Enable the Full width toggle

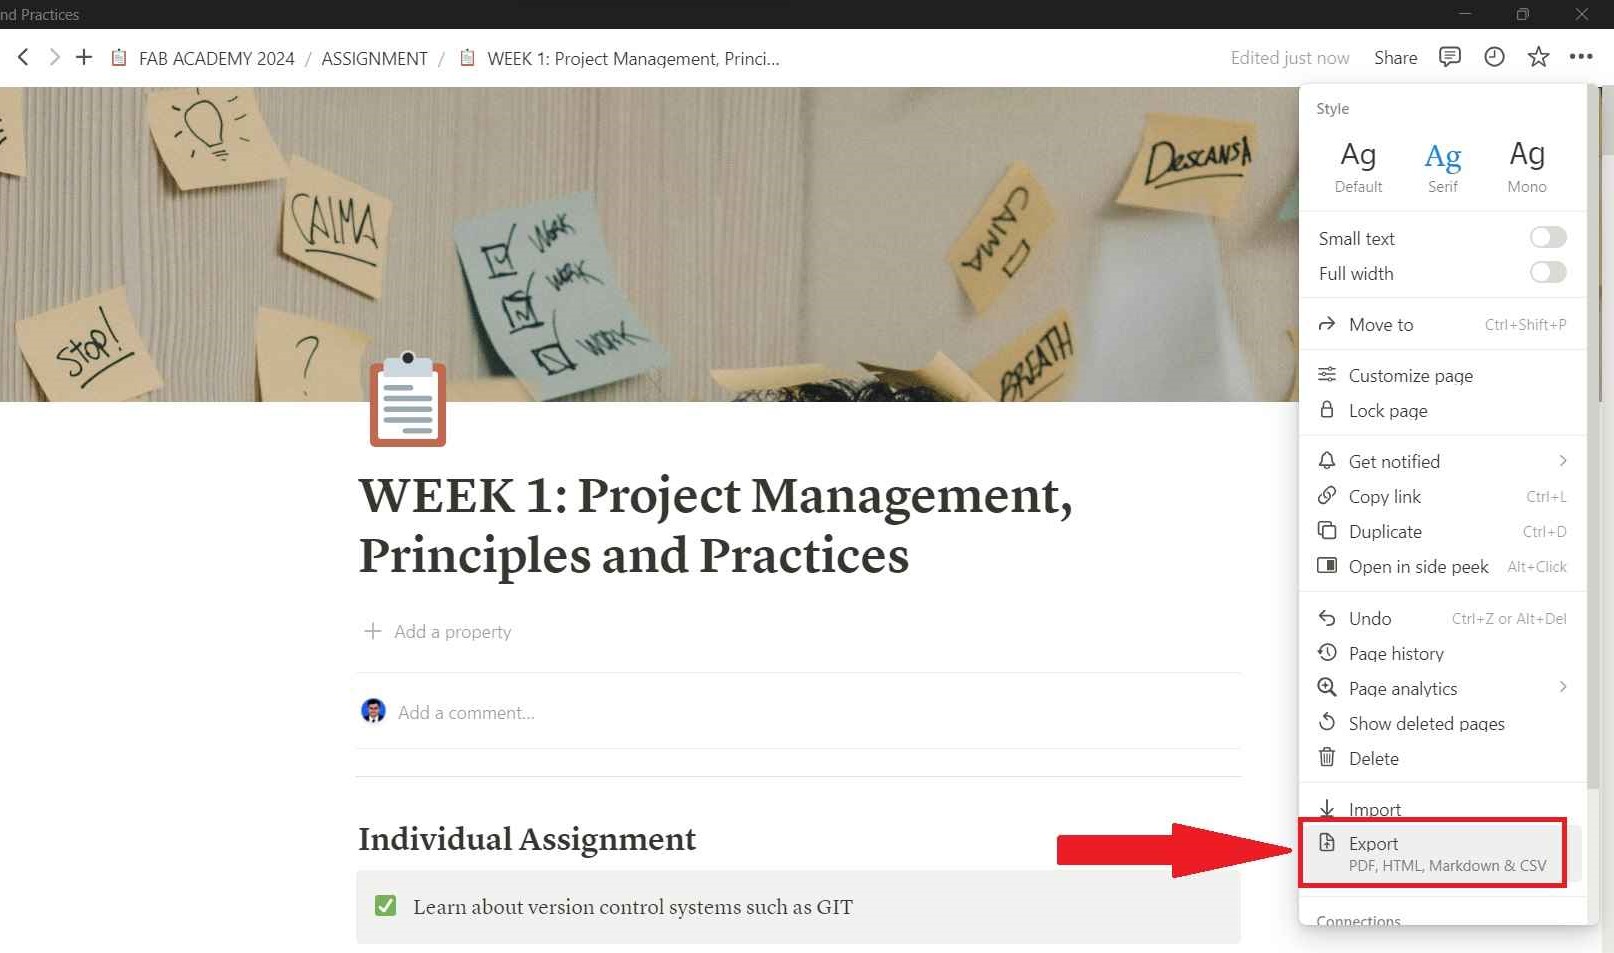[1547, 272]
